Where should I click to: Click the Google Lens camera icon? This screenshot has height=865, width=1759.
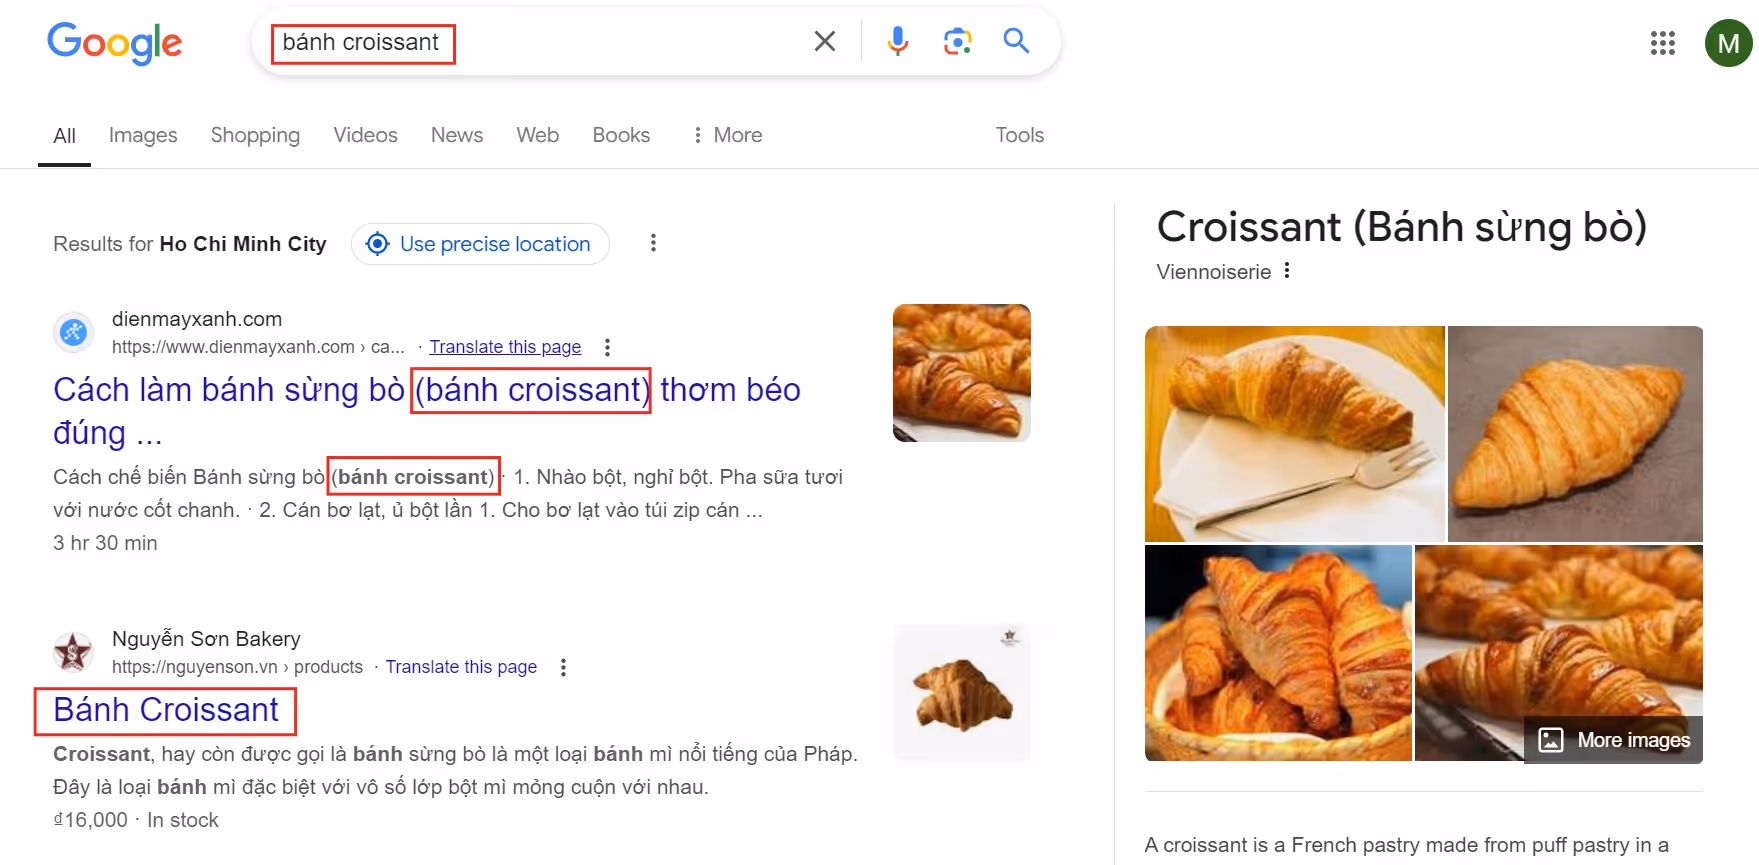click(x=957, y=41)
